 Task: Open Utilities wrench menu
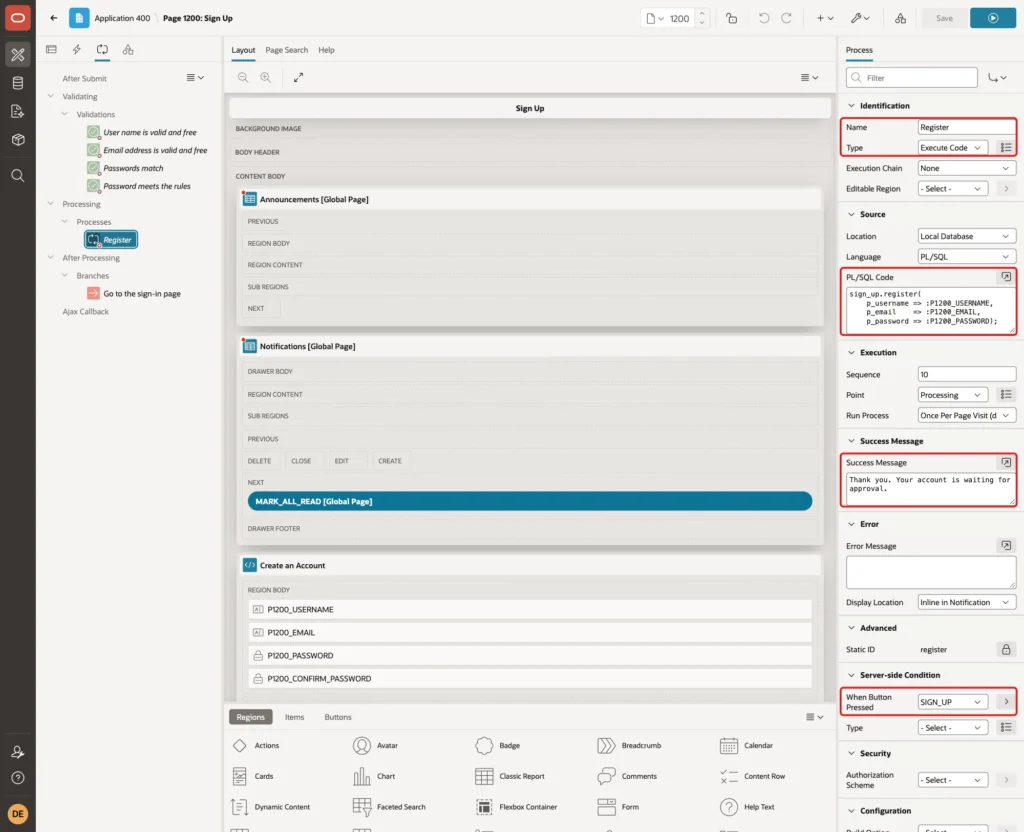click(x=859, y=18)
